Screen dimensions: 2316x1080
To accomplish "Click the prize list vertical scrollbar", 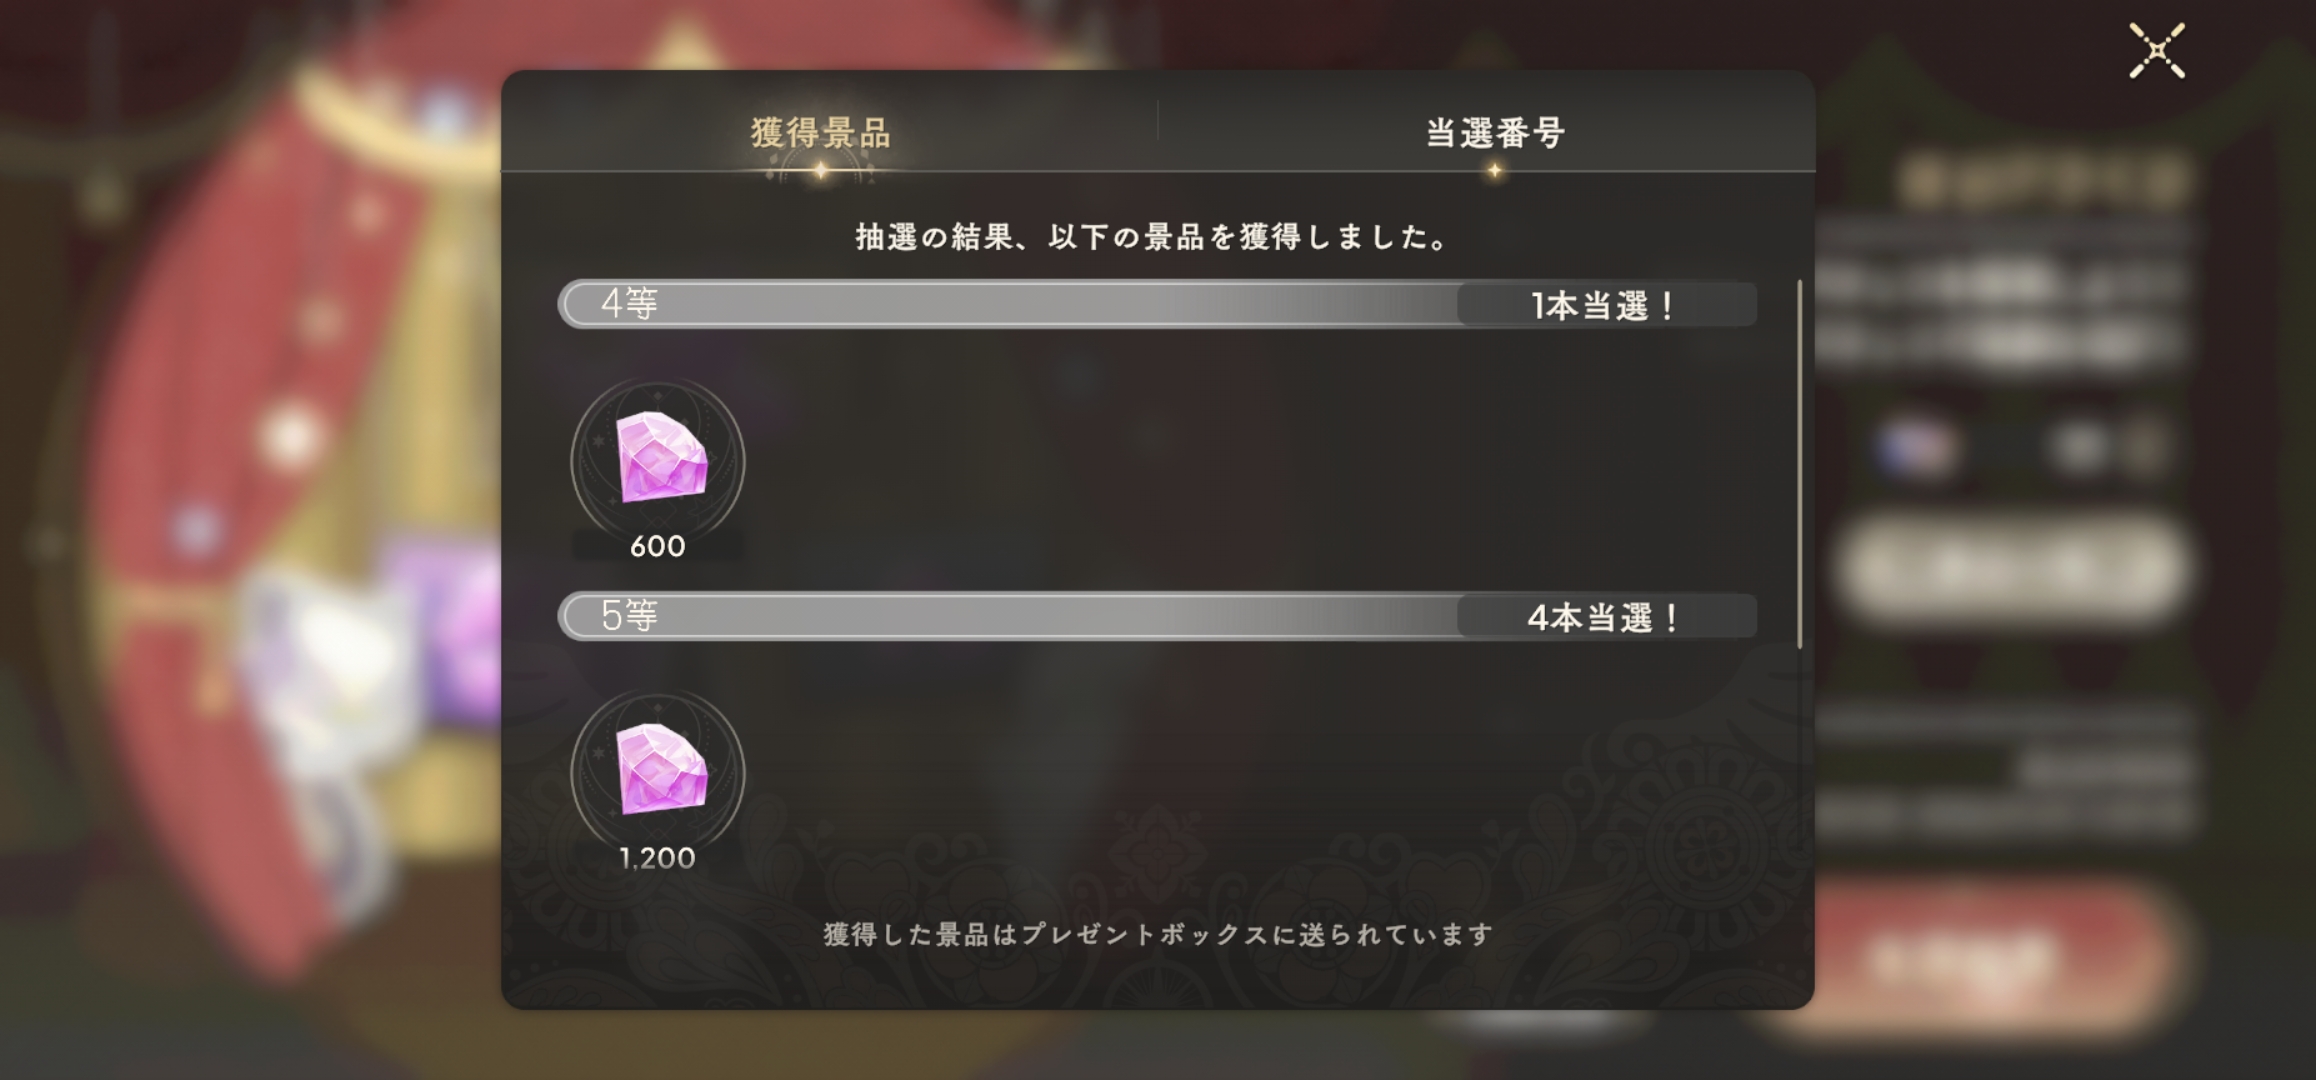I will coord(1800,464).
